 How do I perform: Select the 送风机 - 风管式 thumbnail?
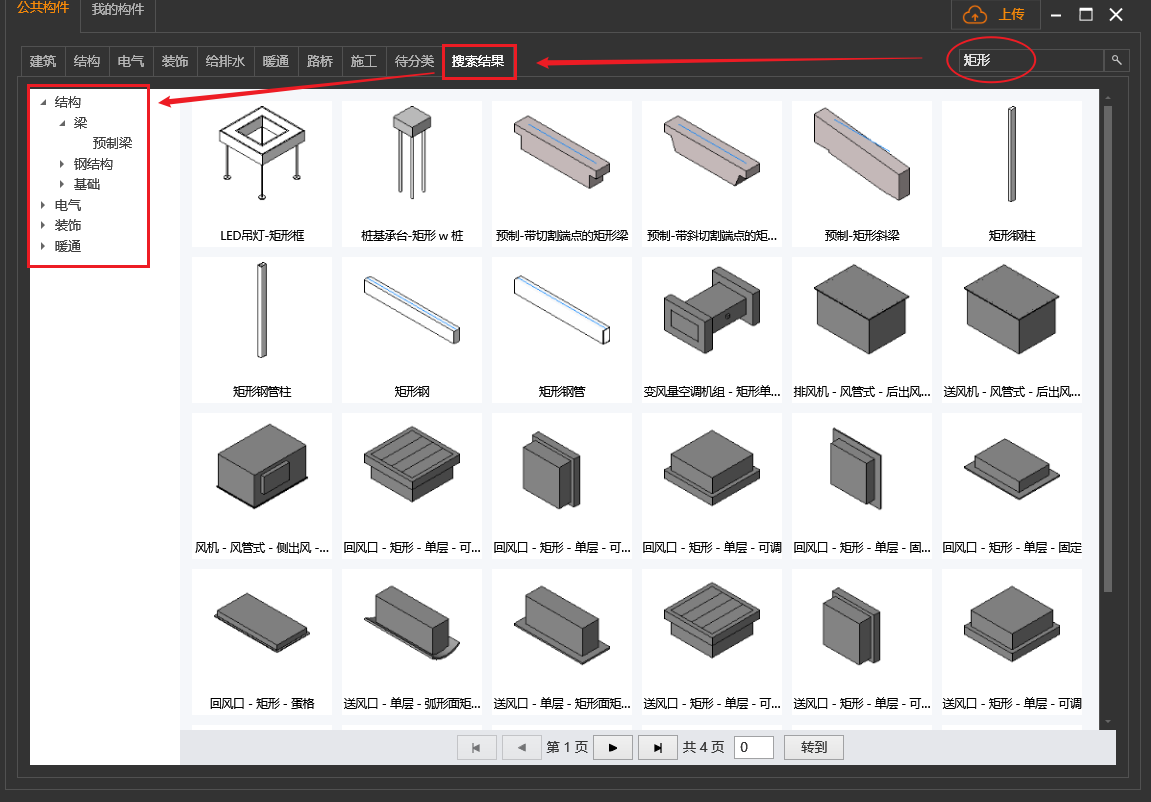(x=1012, y=329)
